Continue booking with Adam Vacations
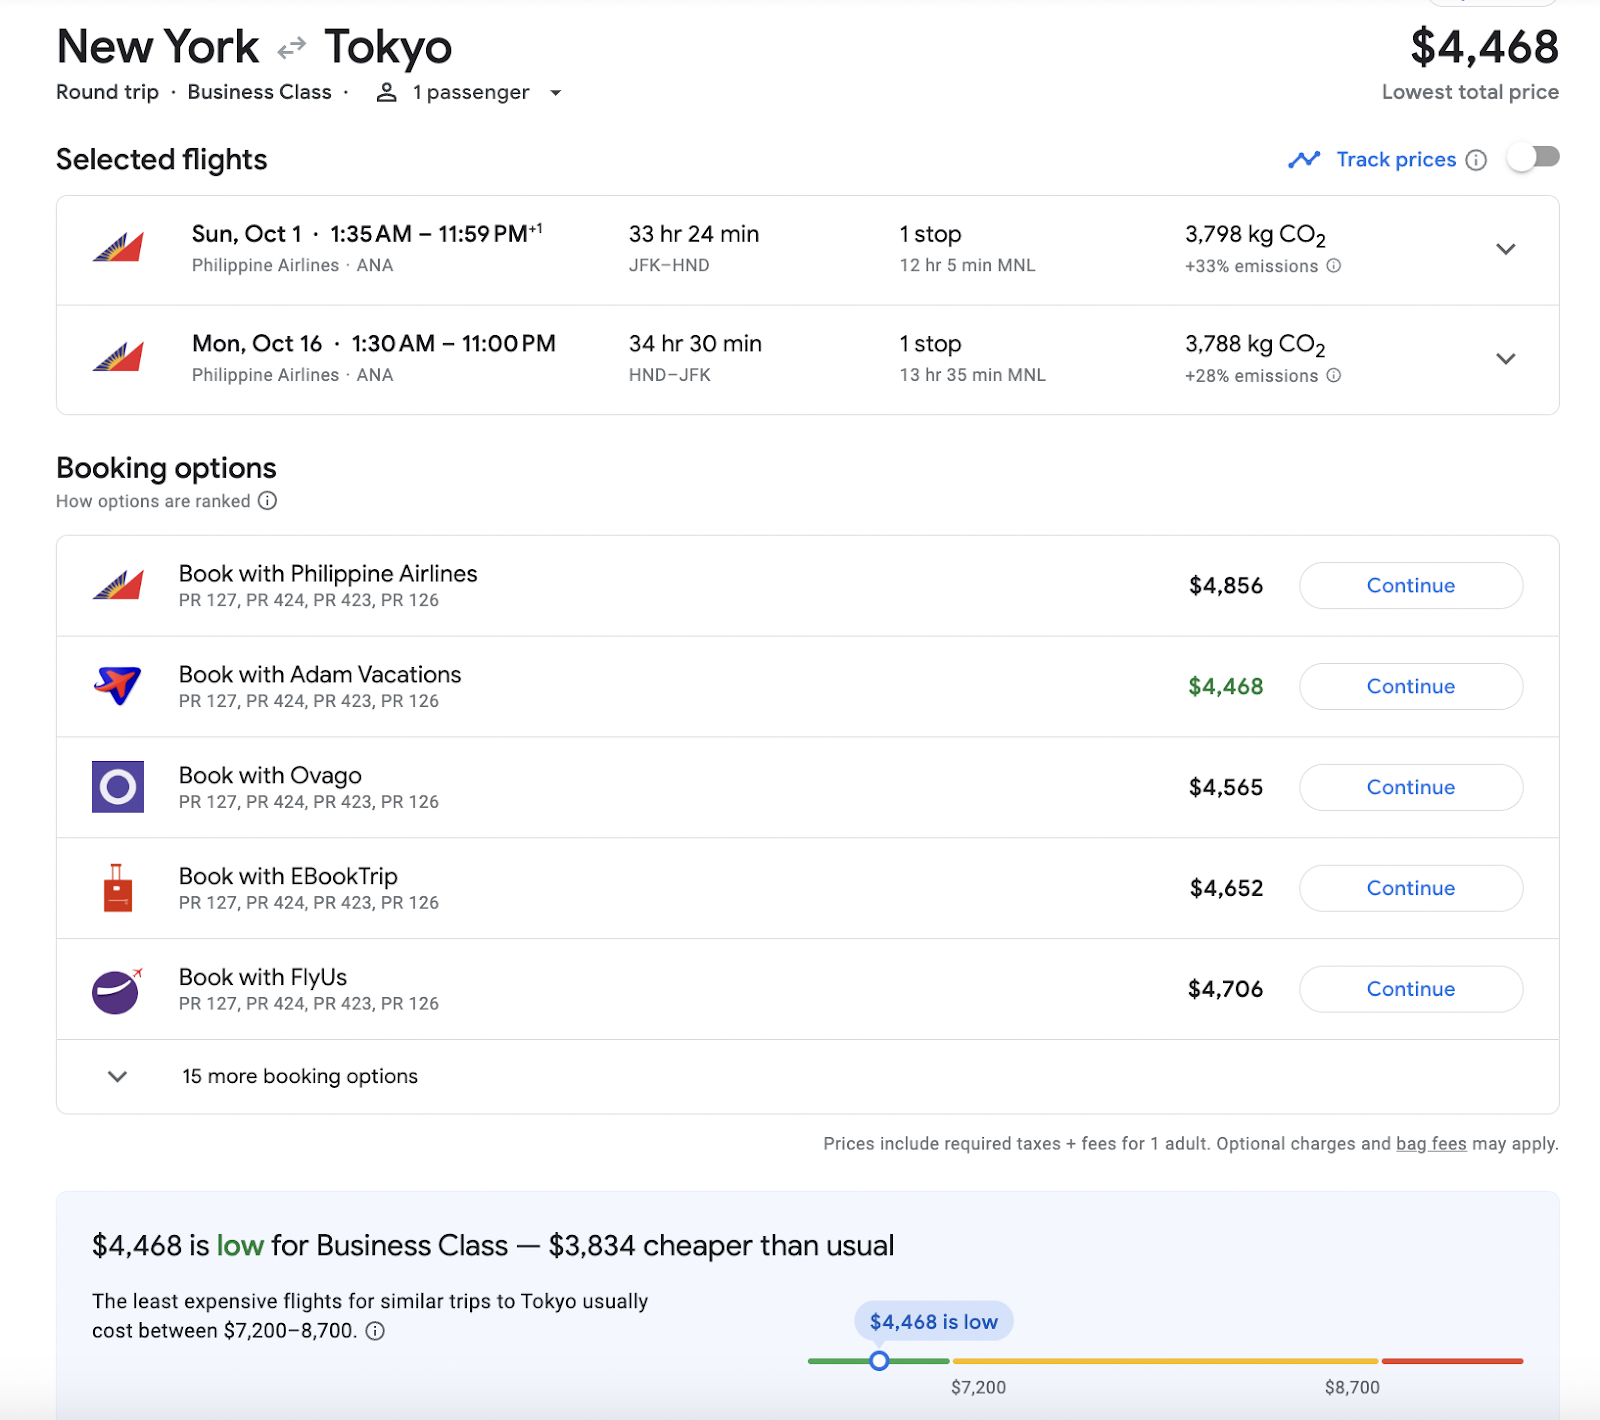This screenshot has width=1600, height=1420. pyautogui.click(x=1411, y=687)
